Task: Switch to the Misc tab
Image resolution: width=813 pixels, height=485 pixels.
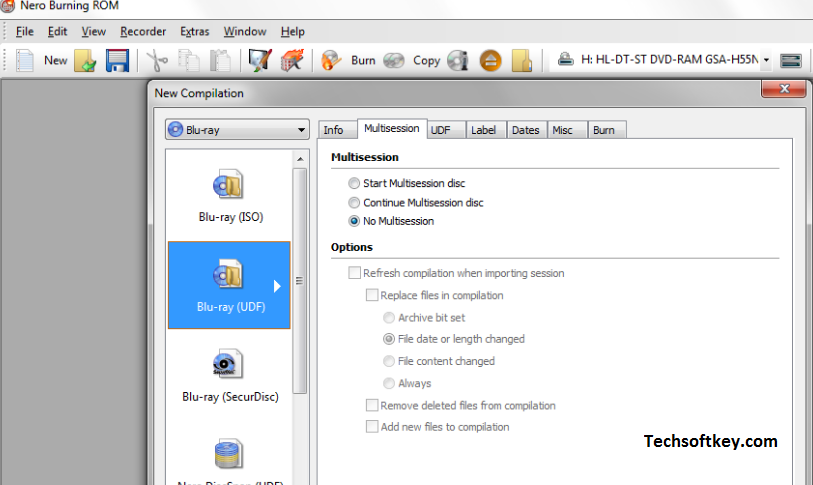Action: 567,130
